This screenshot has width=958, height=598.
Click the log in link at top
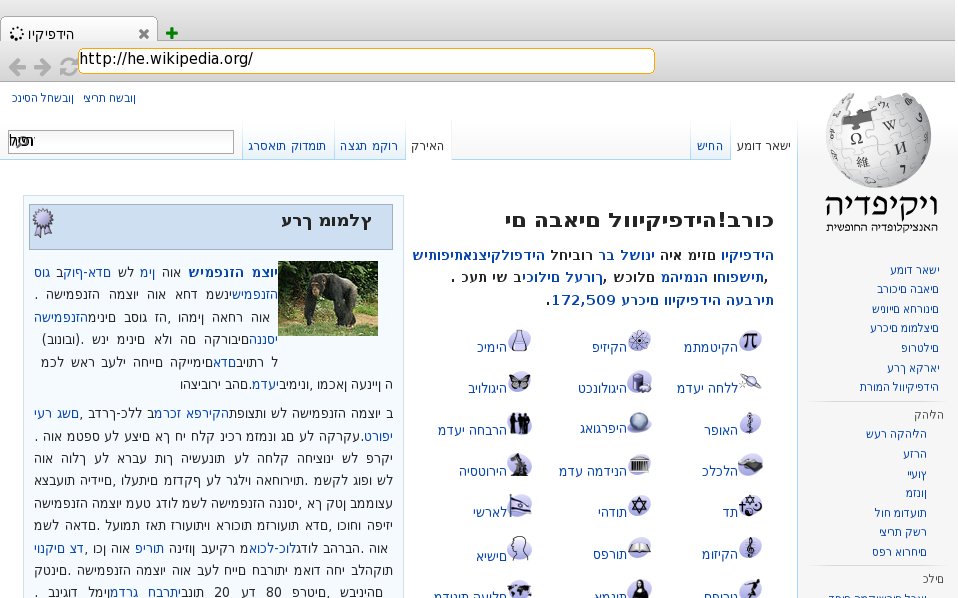tap(42, 98)
